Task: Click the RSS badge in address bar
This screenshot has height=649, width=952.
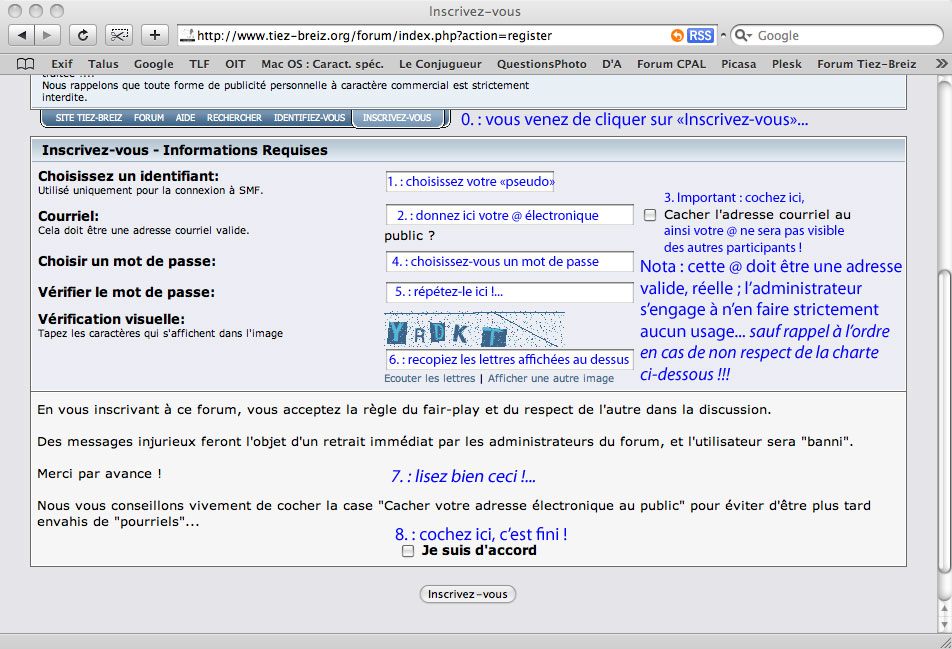Action: click(700, 35)
